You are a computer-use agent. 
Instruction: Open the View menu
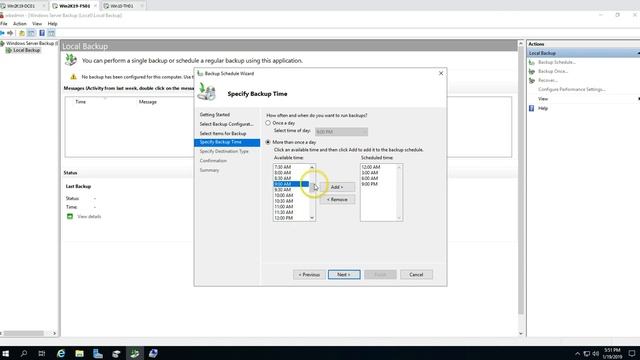click(37, 24)
